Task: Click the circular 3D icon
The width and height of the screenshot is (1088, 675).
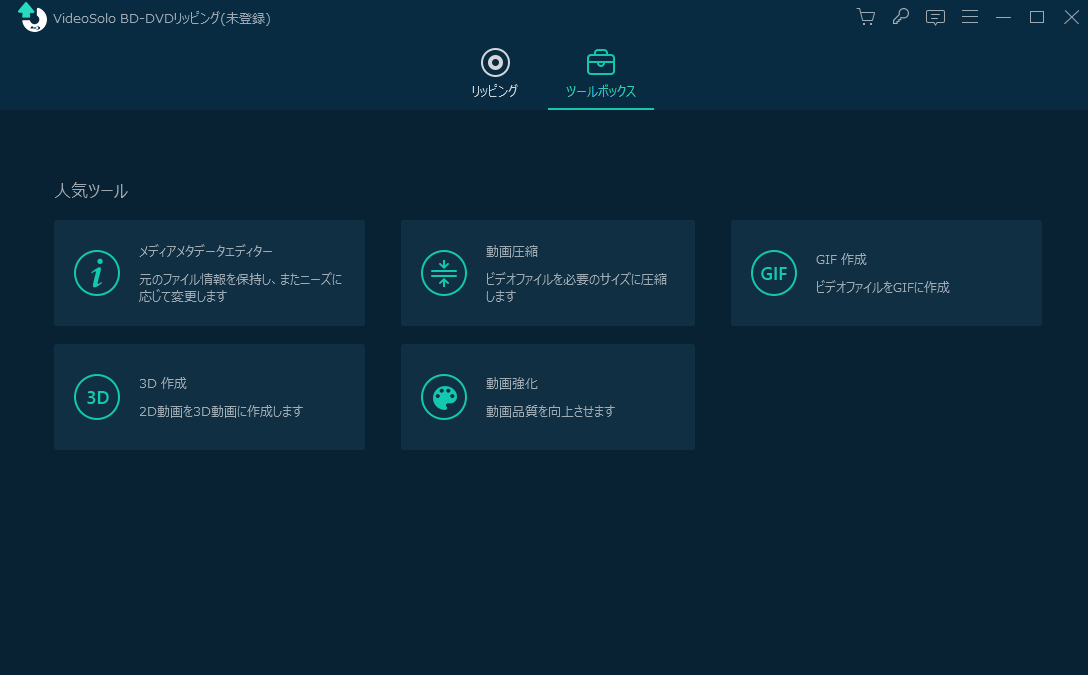Action: (97, 397)
